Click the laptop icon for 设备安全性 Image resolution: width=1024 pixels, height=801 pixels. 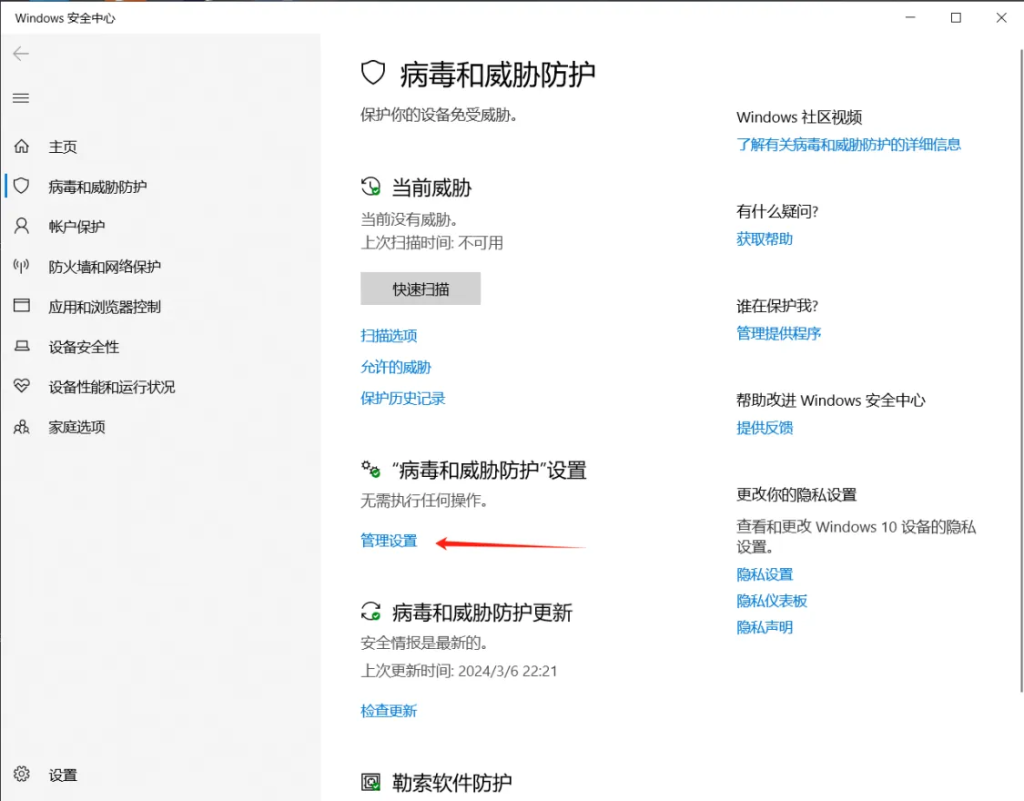(22, 346)
